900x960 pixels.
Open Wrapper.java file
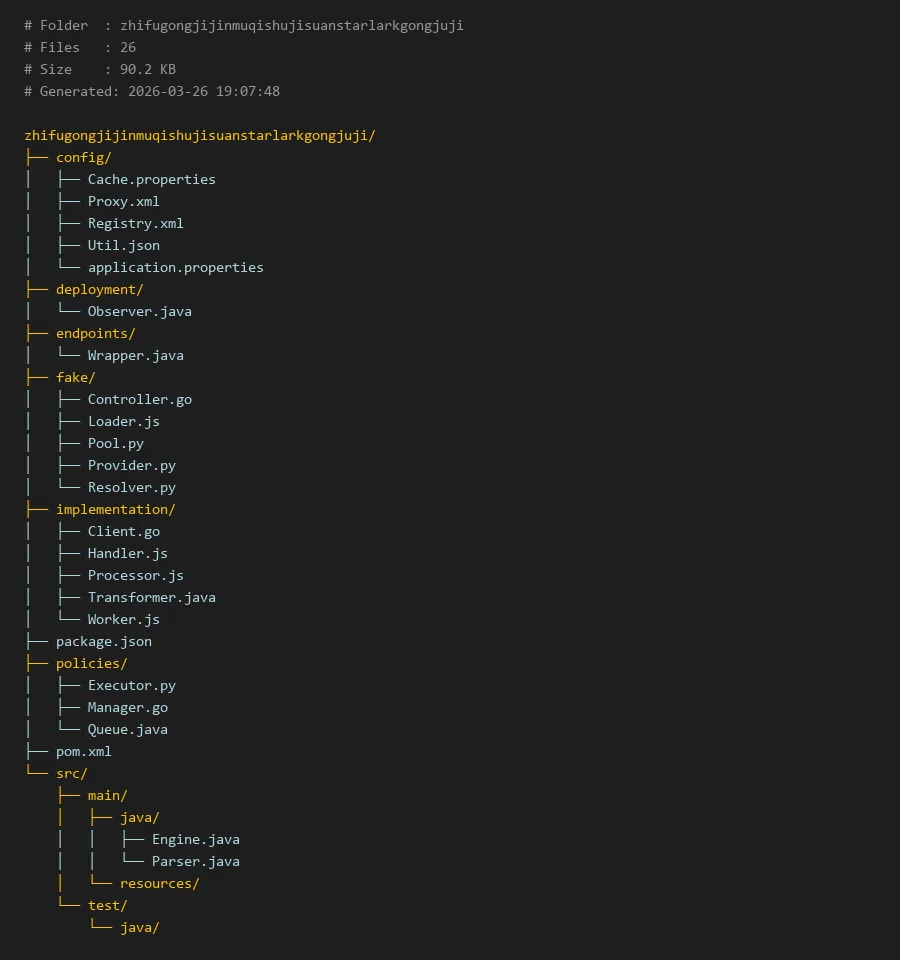click(x=135, y=355)
